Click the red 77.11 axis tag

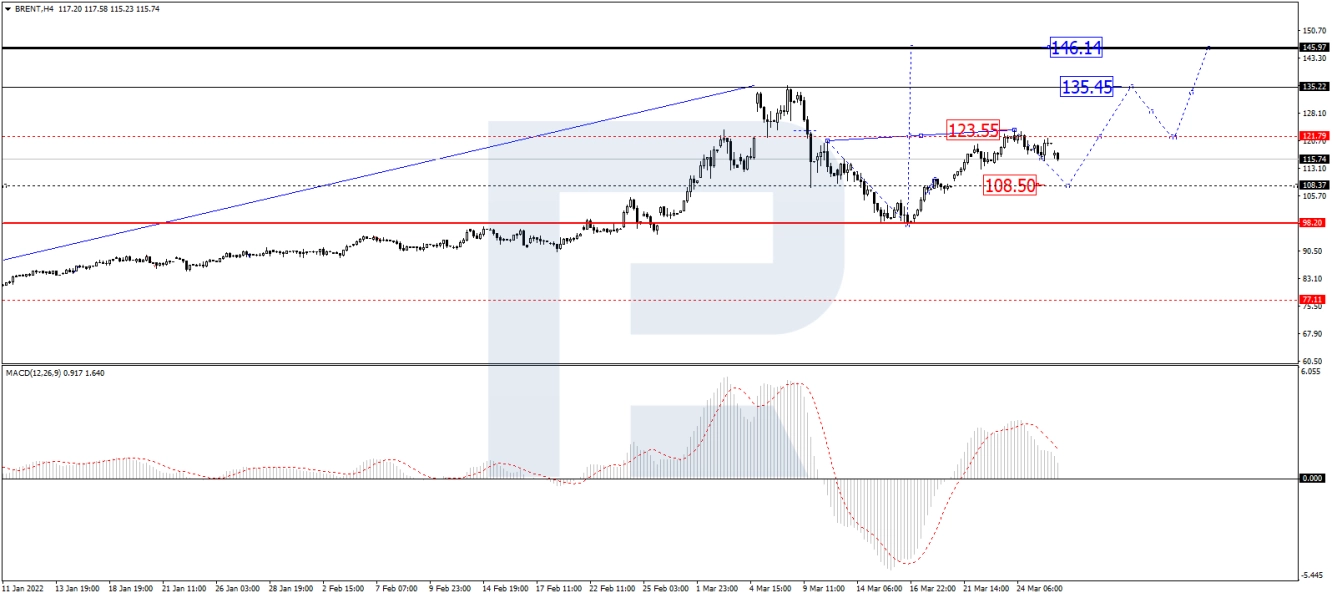[1313, 299]
